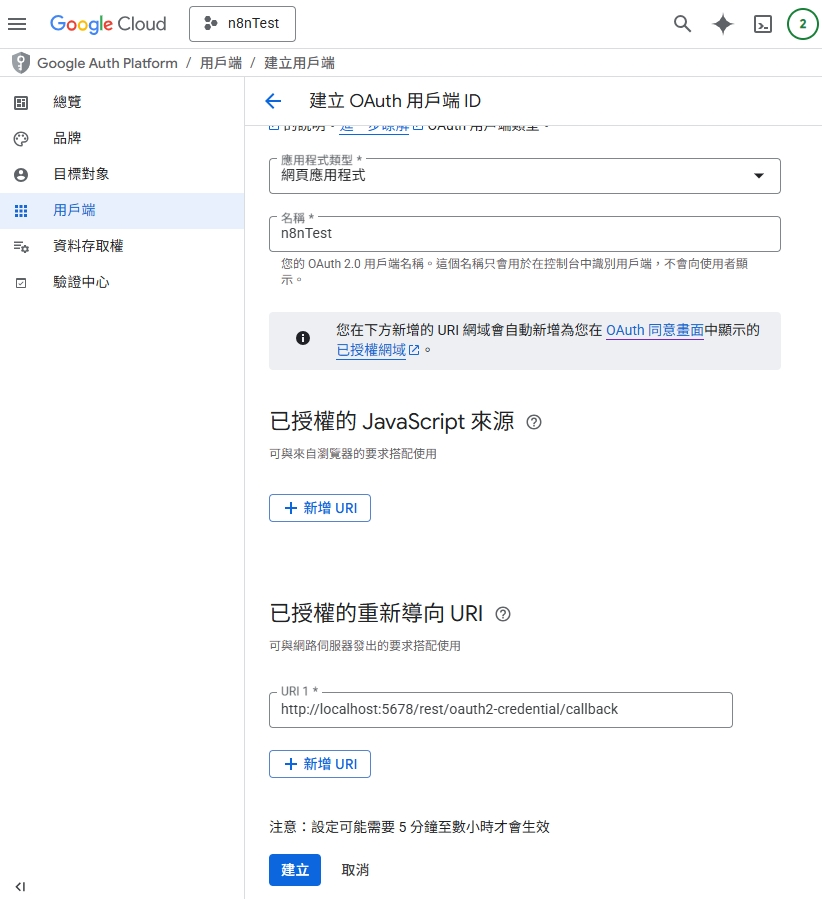This screenshot has width=822, height=899.
Task: Open 資料存取權 in the sidebar
Action: [x=122, y=247]
